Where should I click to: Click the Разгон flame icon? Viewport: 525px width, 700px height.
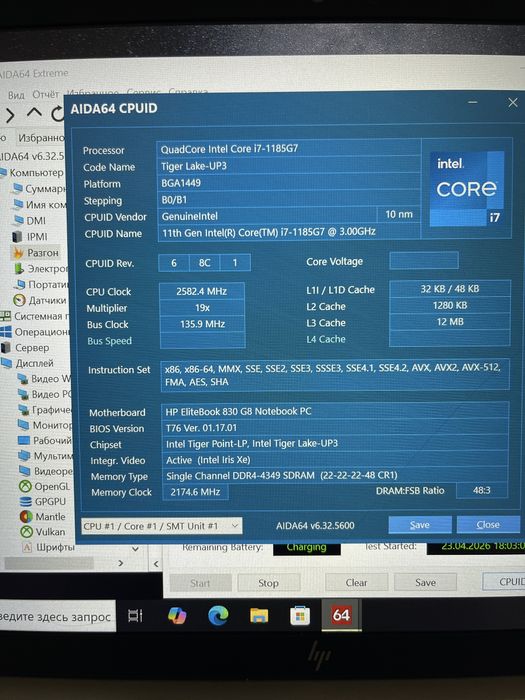coord(18,254)
